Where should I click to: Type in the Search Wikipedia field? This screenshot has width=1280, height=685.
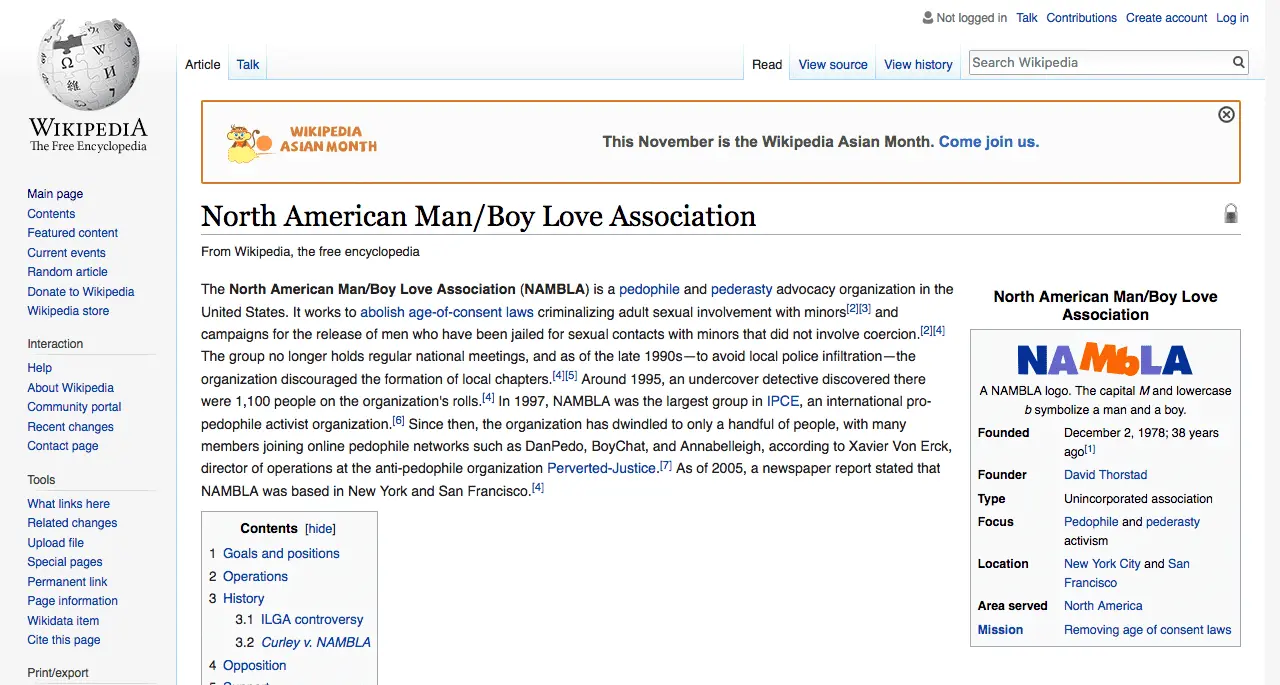tap(1098, 63)
